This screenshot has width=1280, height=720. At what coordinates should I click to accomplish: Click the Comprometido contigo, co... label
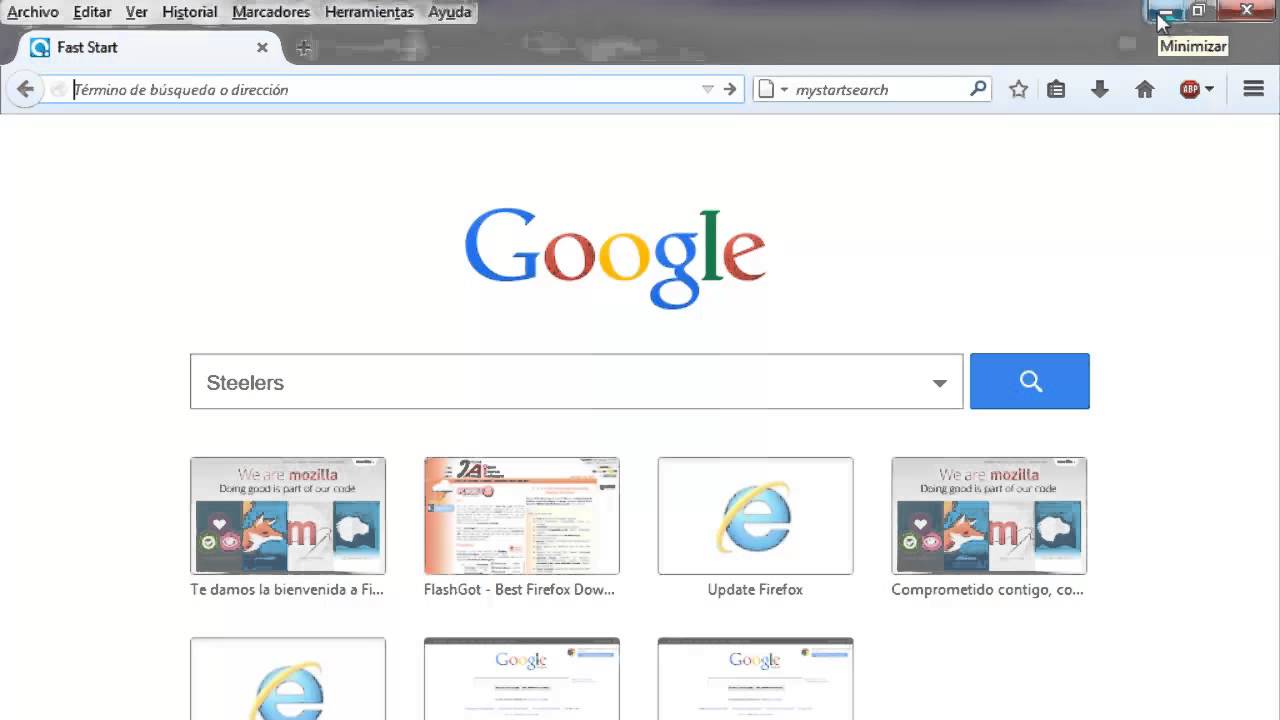[x=988, y=590]
